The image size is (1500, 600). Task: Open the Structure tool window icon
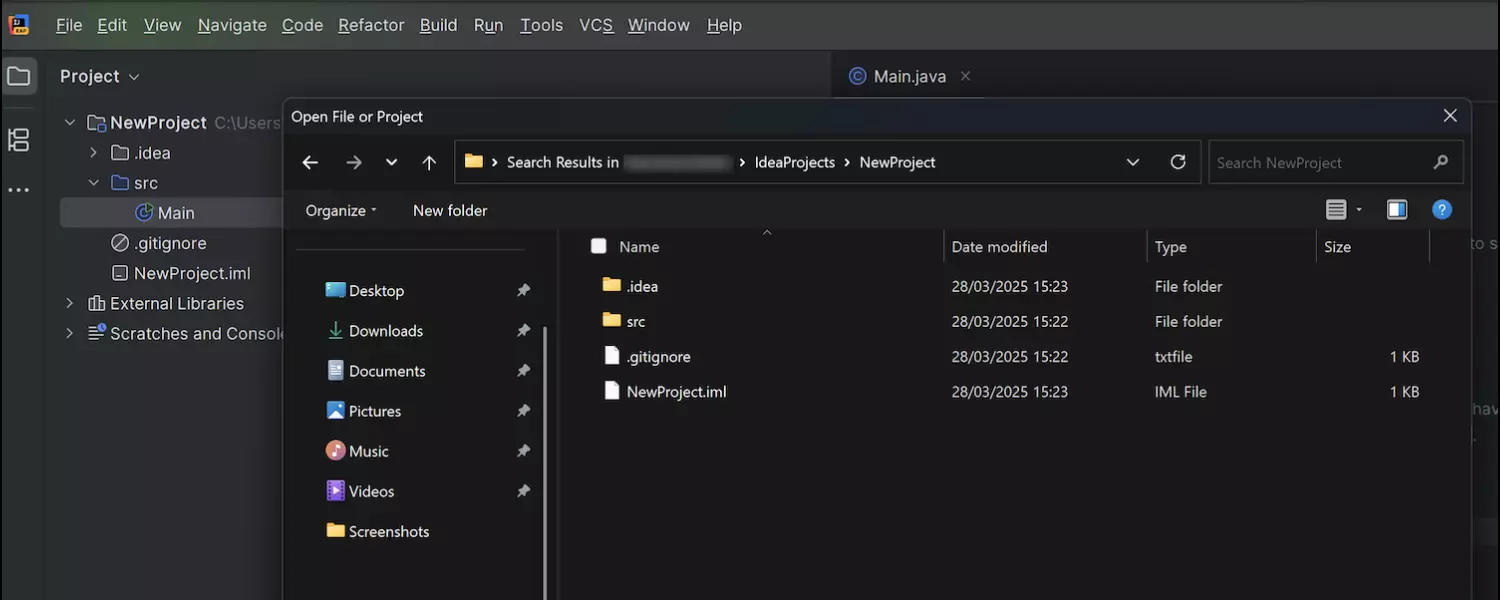pyautogui.click(x=19, y=140)
